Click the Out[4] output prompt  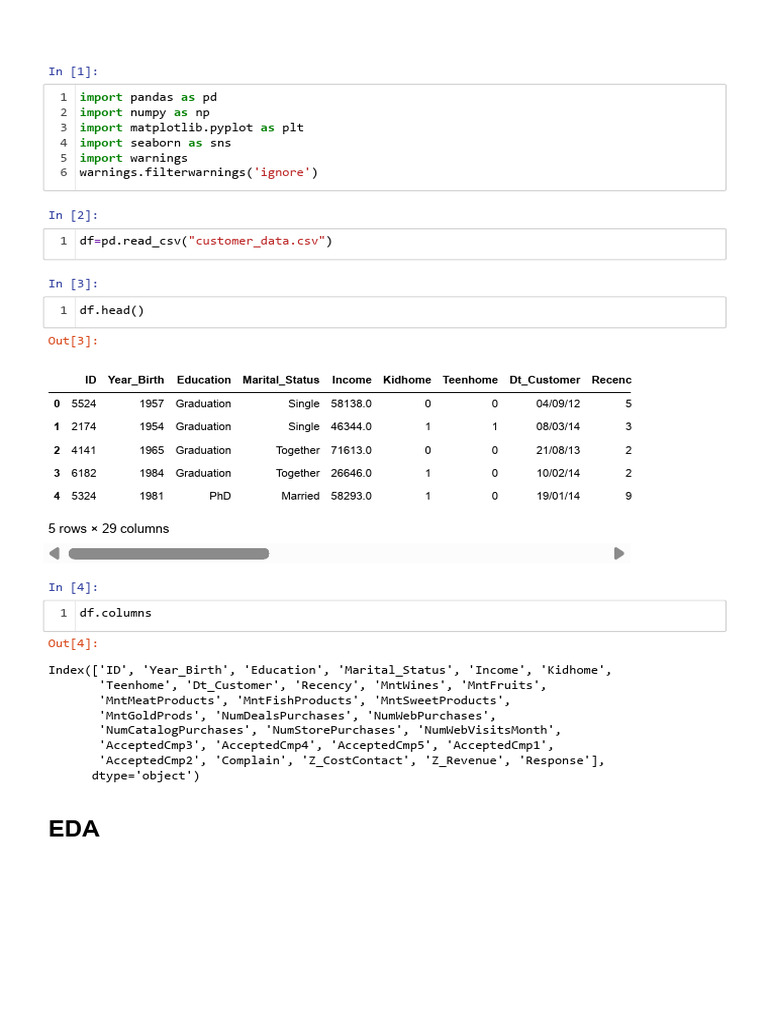click(x=73, y=644)
